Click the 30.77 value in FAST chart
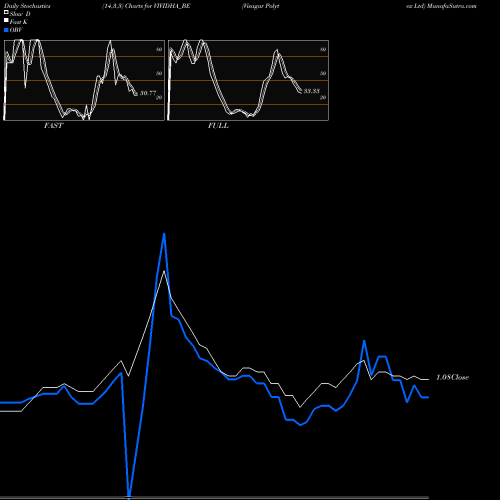Image resolution: width=500 pixels, height=500 pixels. point(148,93)
